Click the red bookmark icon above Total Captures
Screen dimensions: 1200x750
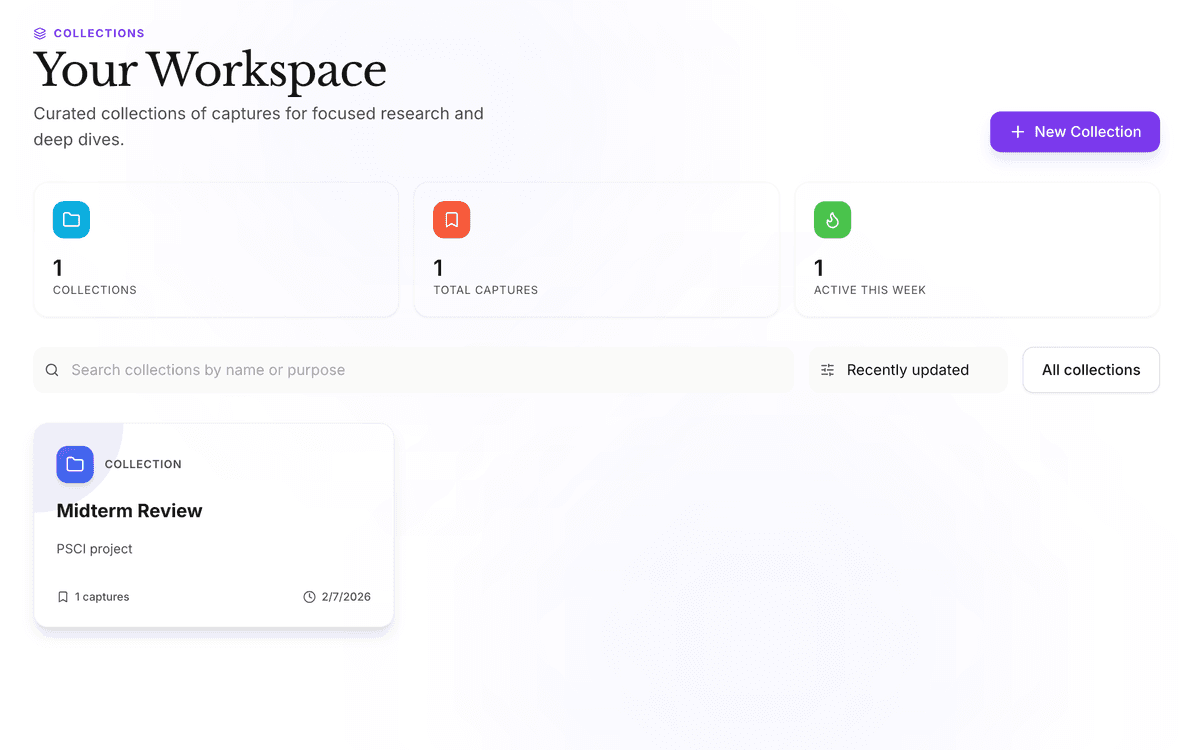coord(451,219)
